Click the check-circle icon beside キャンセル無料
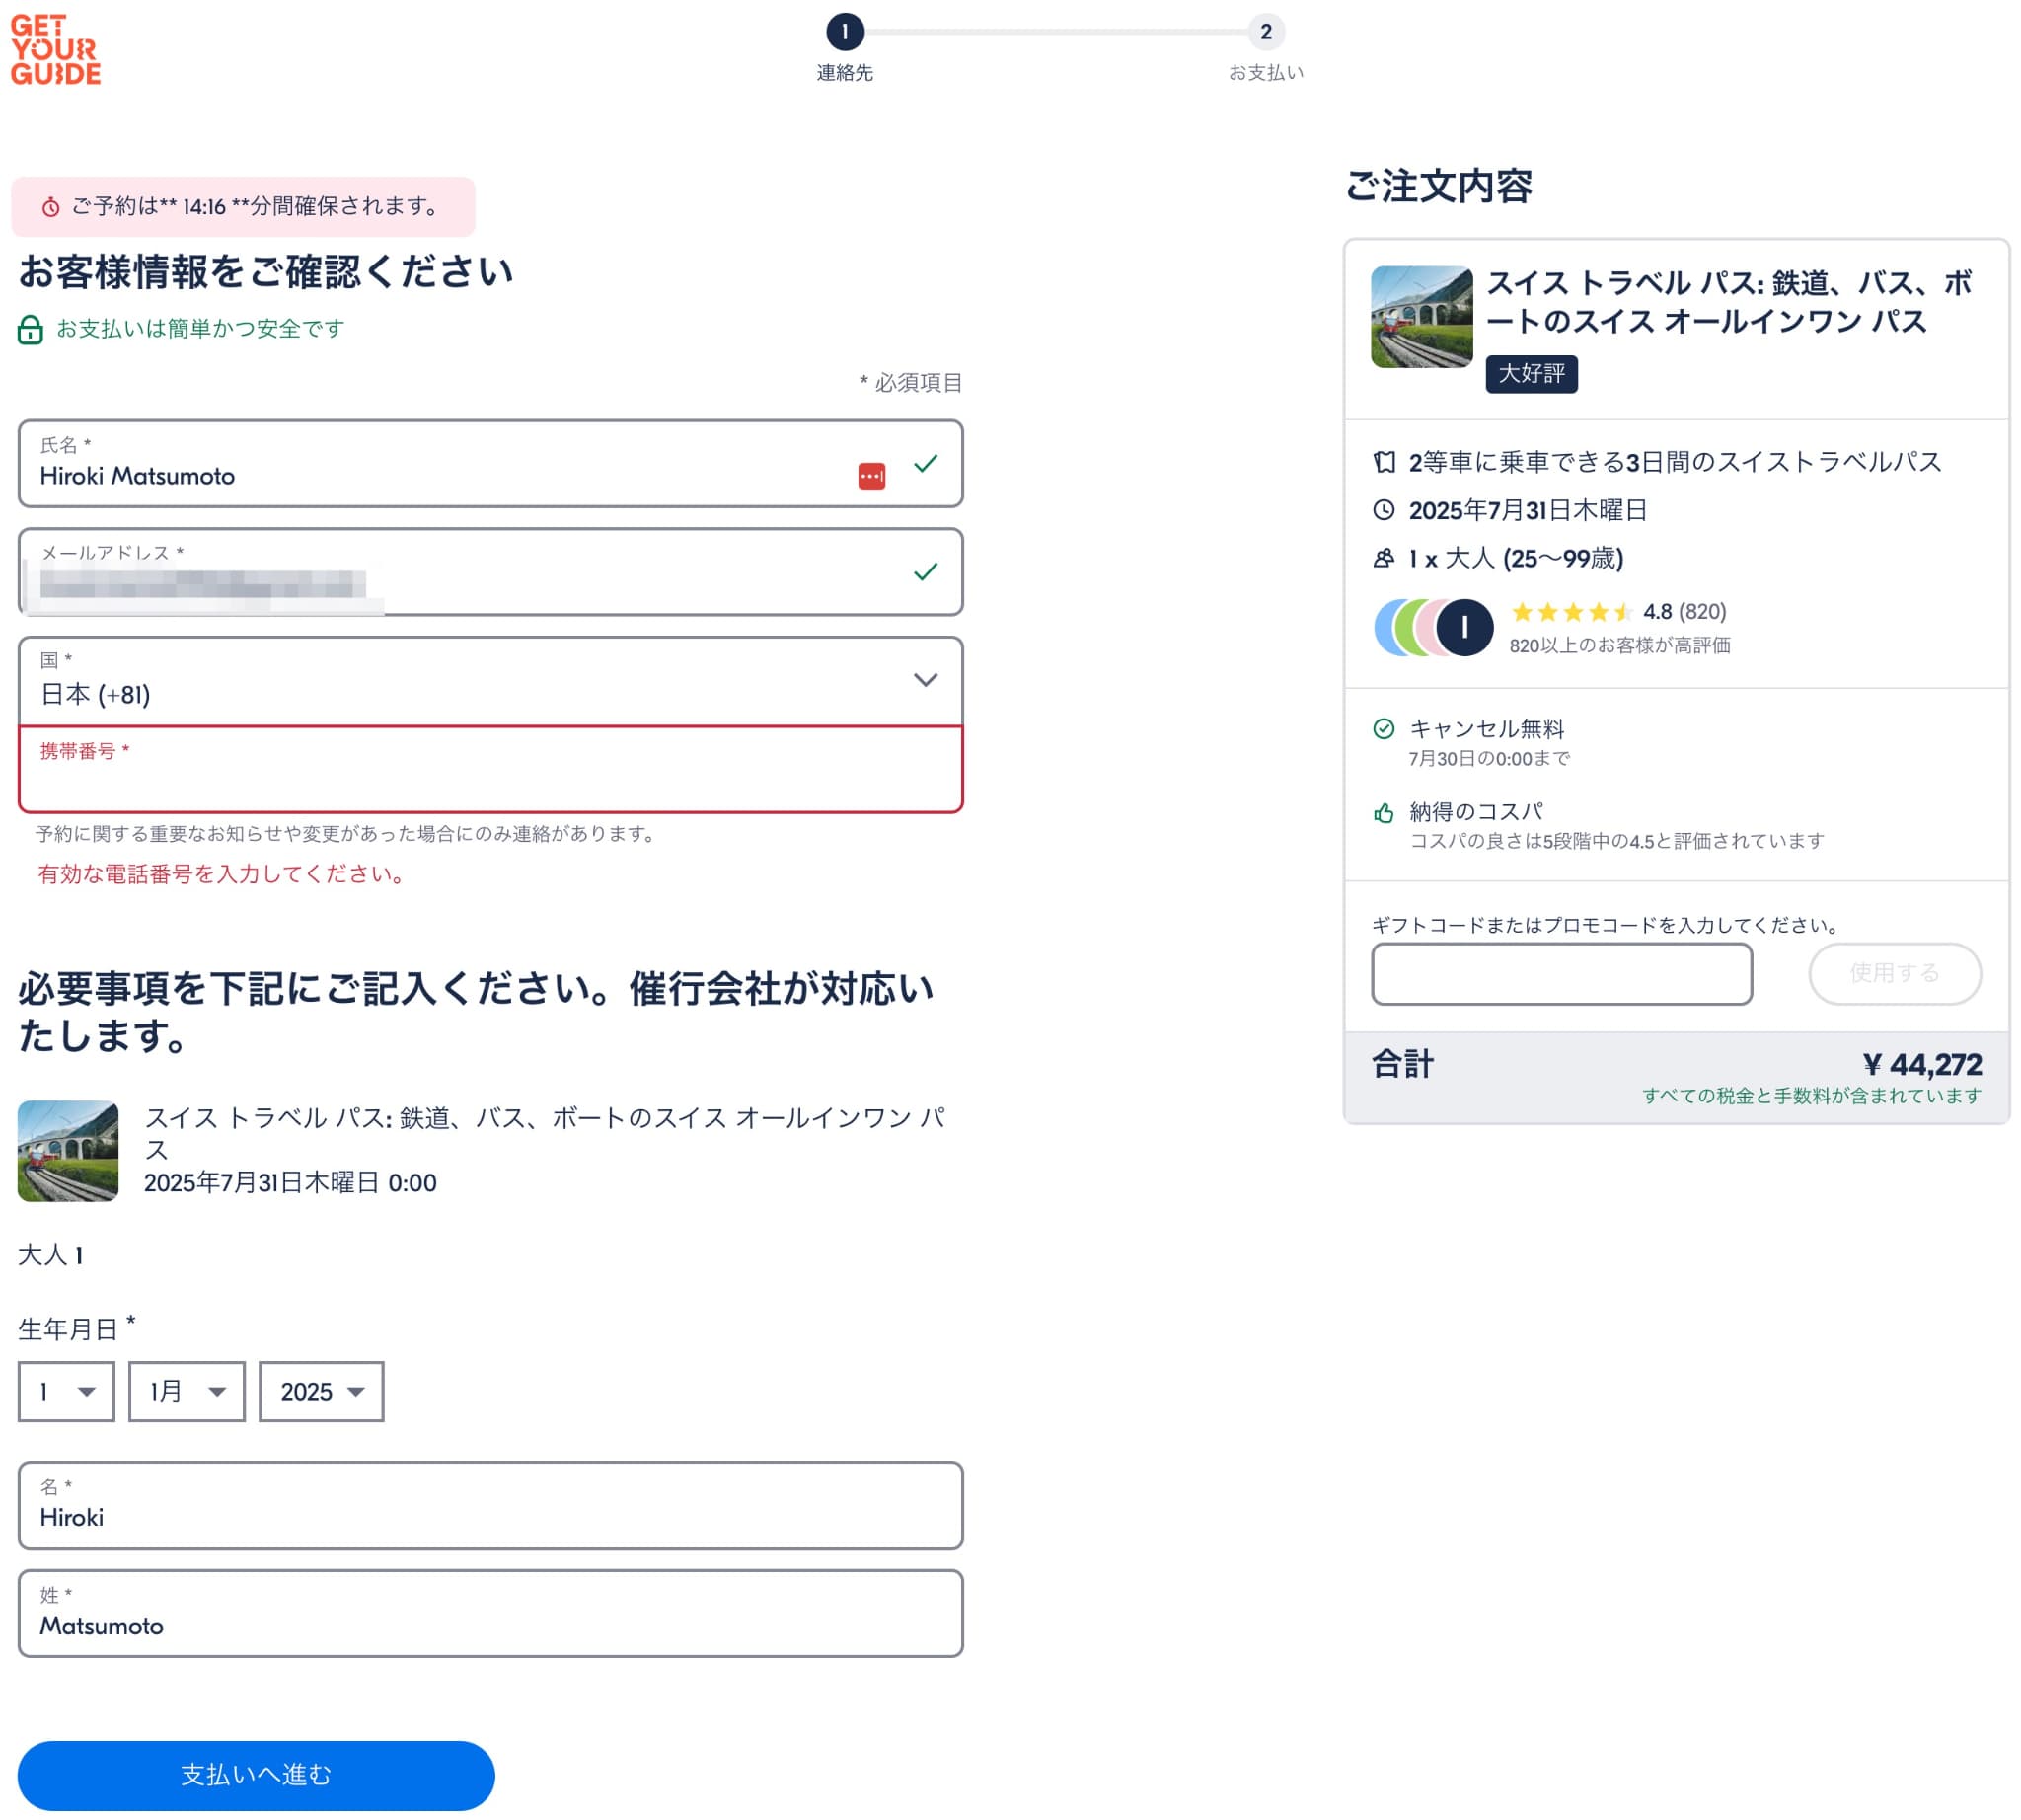This screenshot has height=1820, width=2021. [1383, 729]
